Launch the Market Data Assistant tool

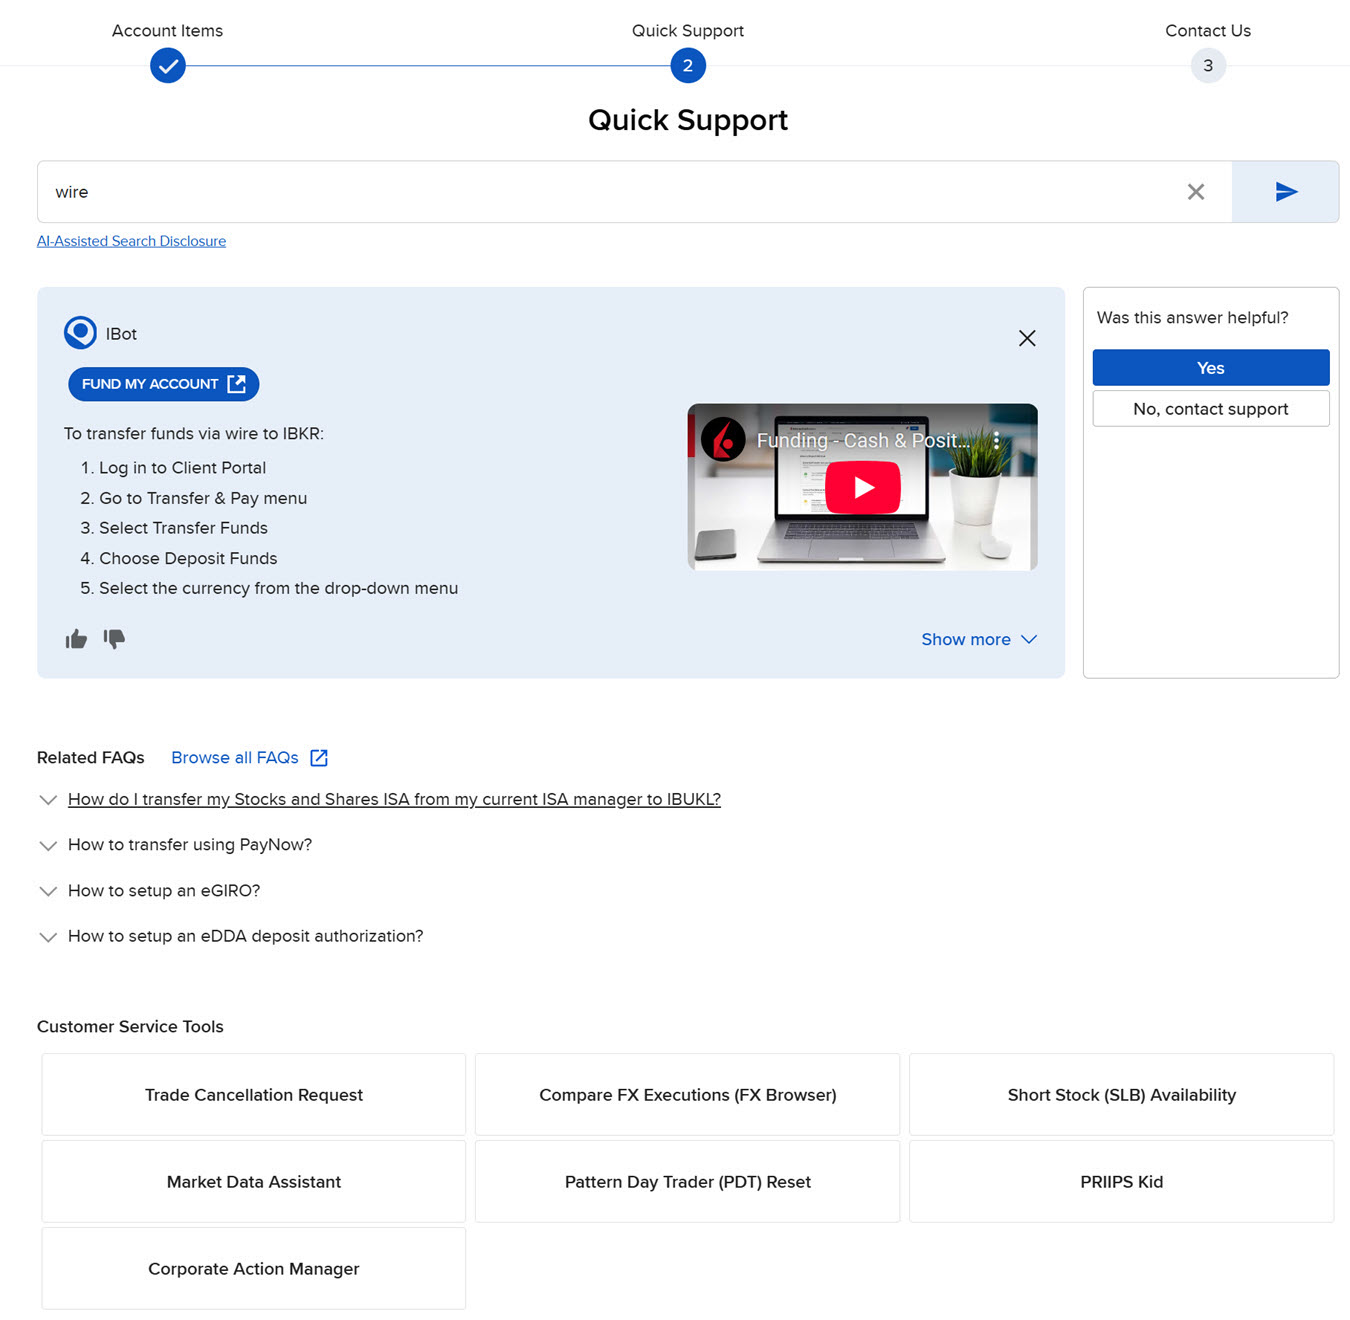pos(253,1181)
